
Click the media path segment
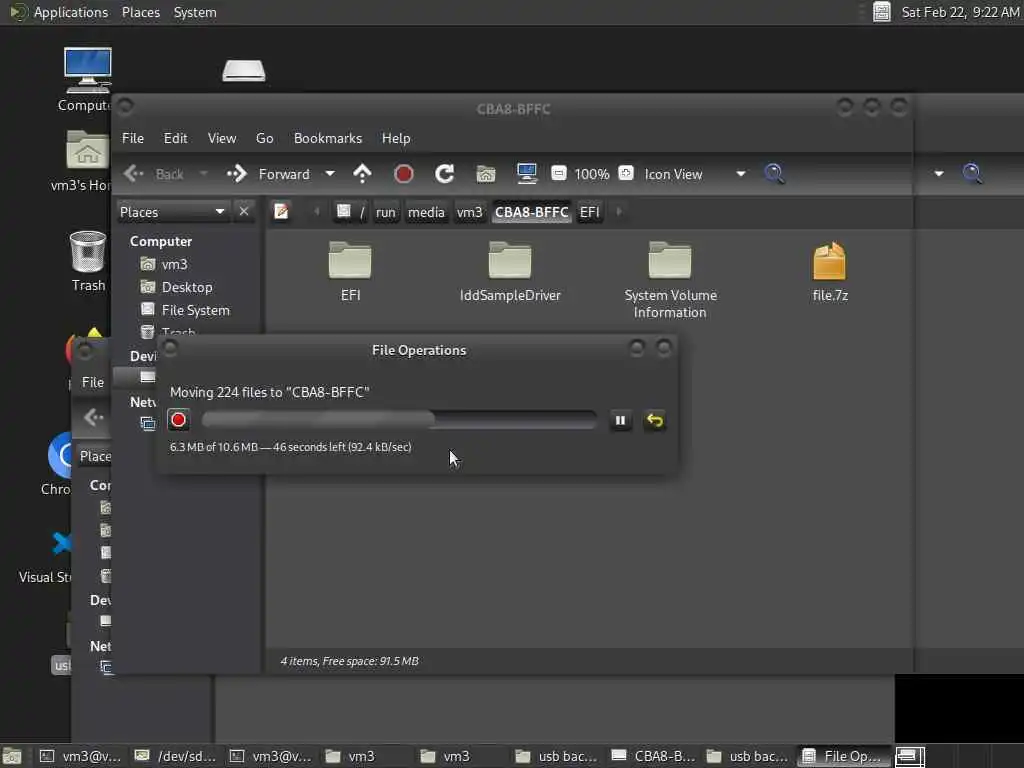[426, 212]
